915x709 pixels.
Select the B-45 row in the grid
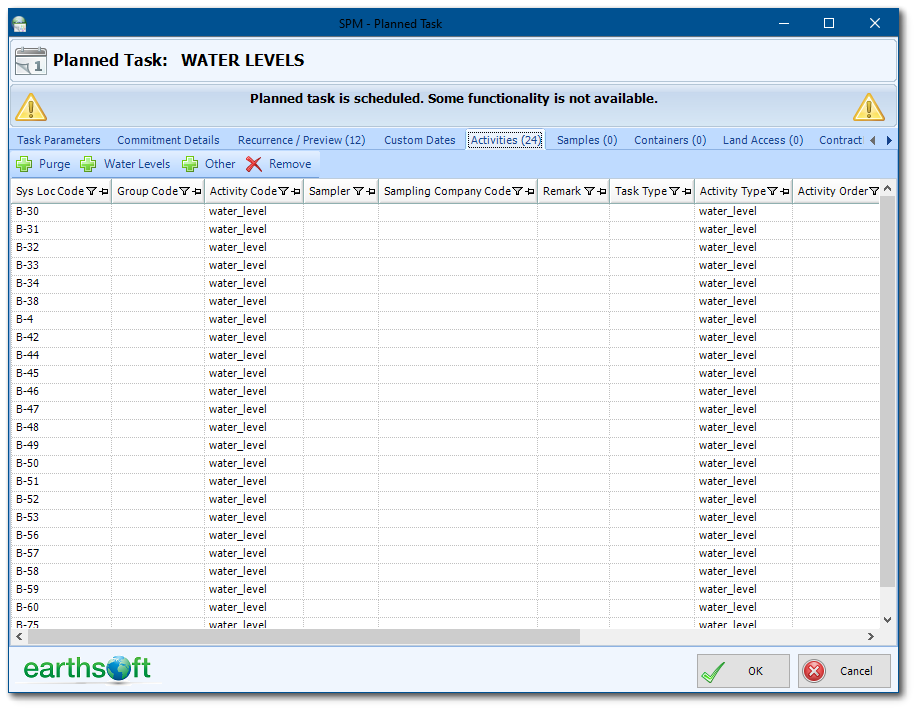click(x=120, y=373)
